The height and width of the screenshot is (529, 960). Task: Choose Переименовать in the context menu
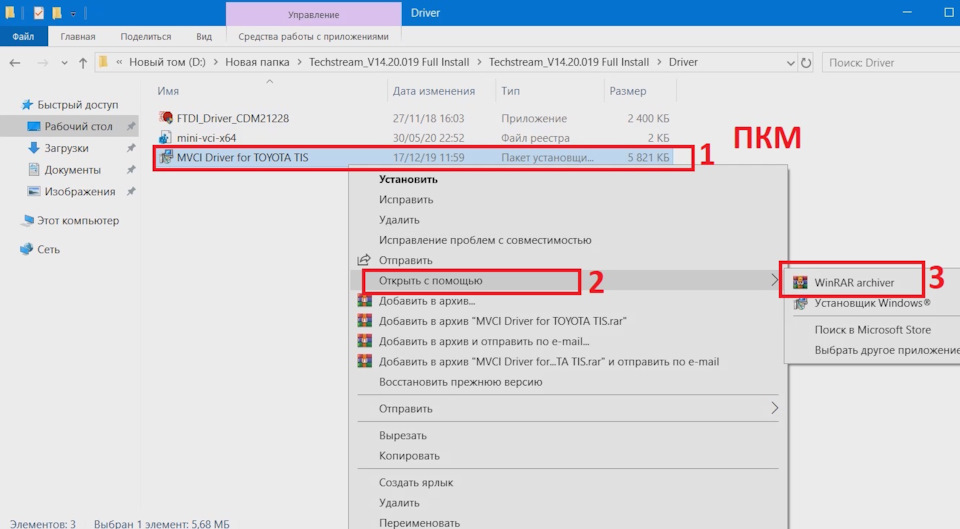[419, 523]
